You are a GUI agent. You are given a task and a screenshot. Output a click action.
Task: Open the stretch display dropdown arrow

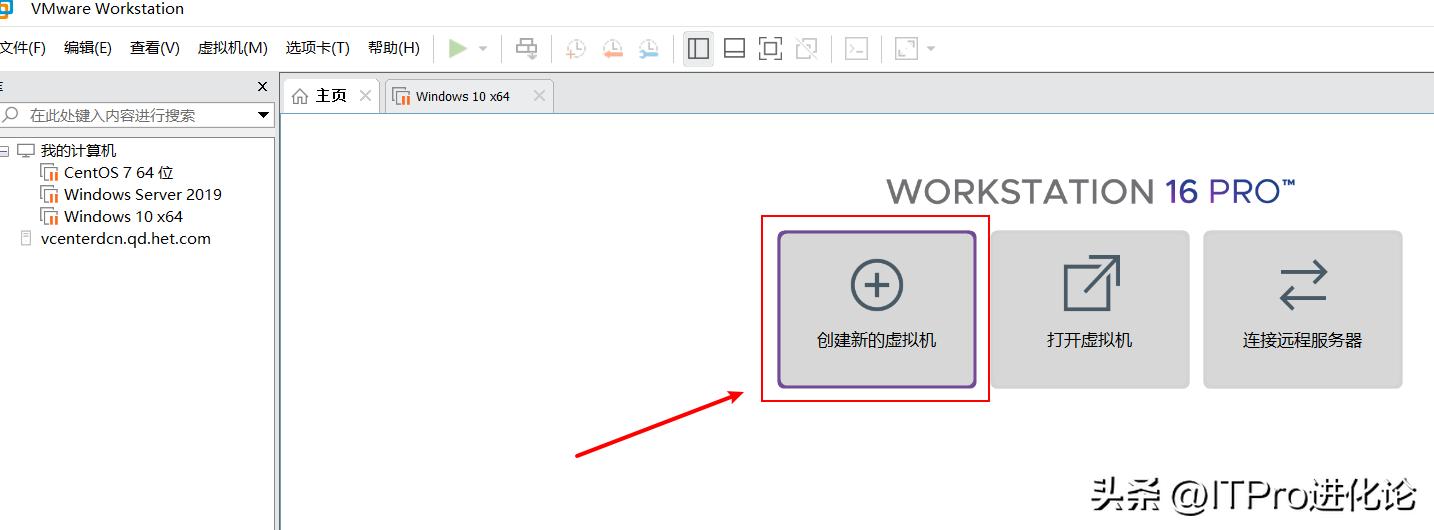(x=931, y=48)
